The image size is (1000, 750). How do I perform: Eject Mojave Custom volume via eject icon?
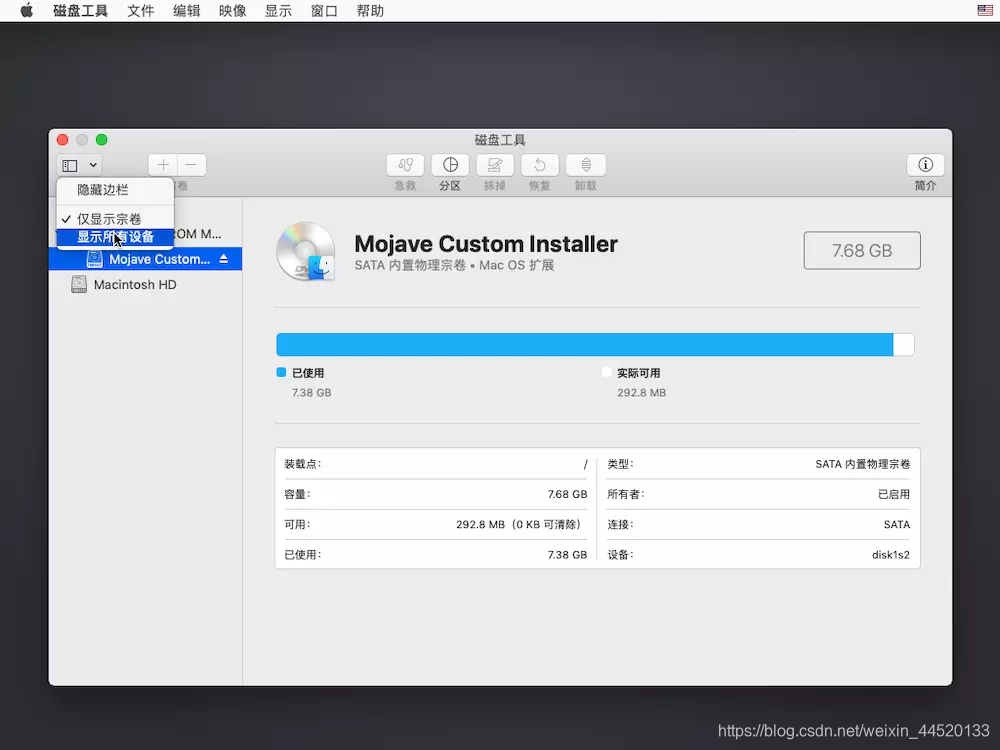point(224,259)
